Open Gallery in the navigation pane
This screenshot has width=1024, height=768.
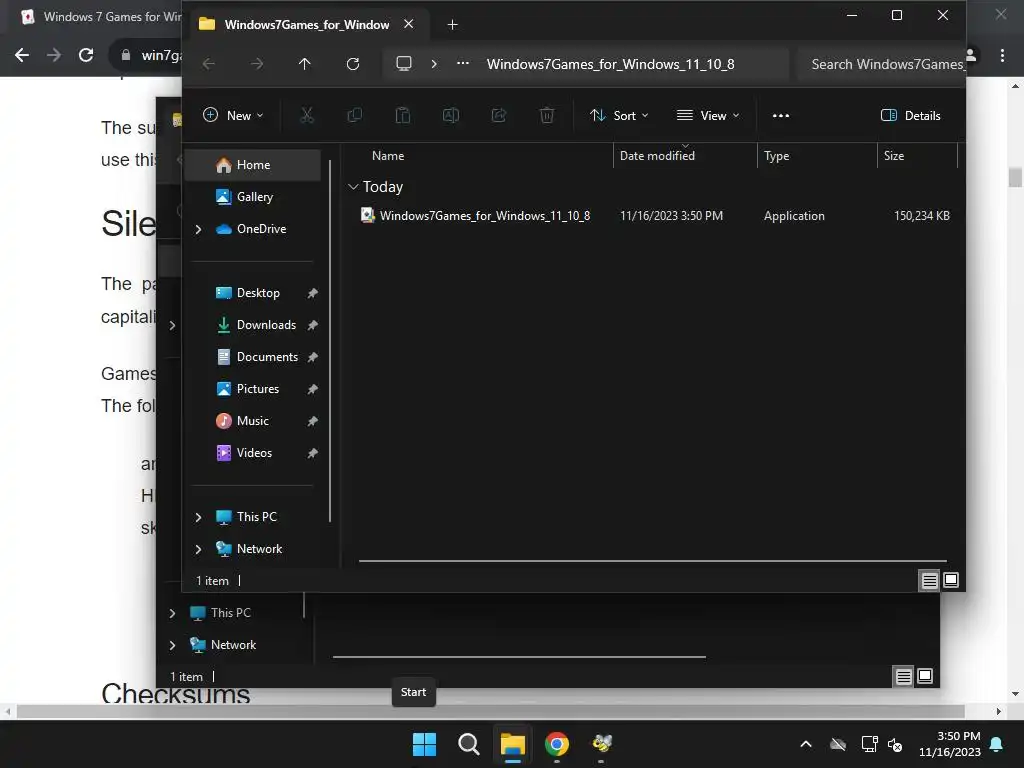click(x=253, y=197)
